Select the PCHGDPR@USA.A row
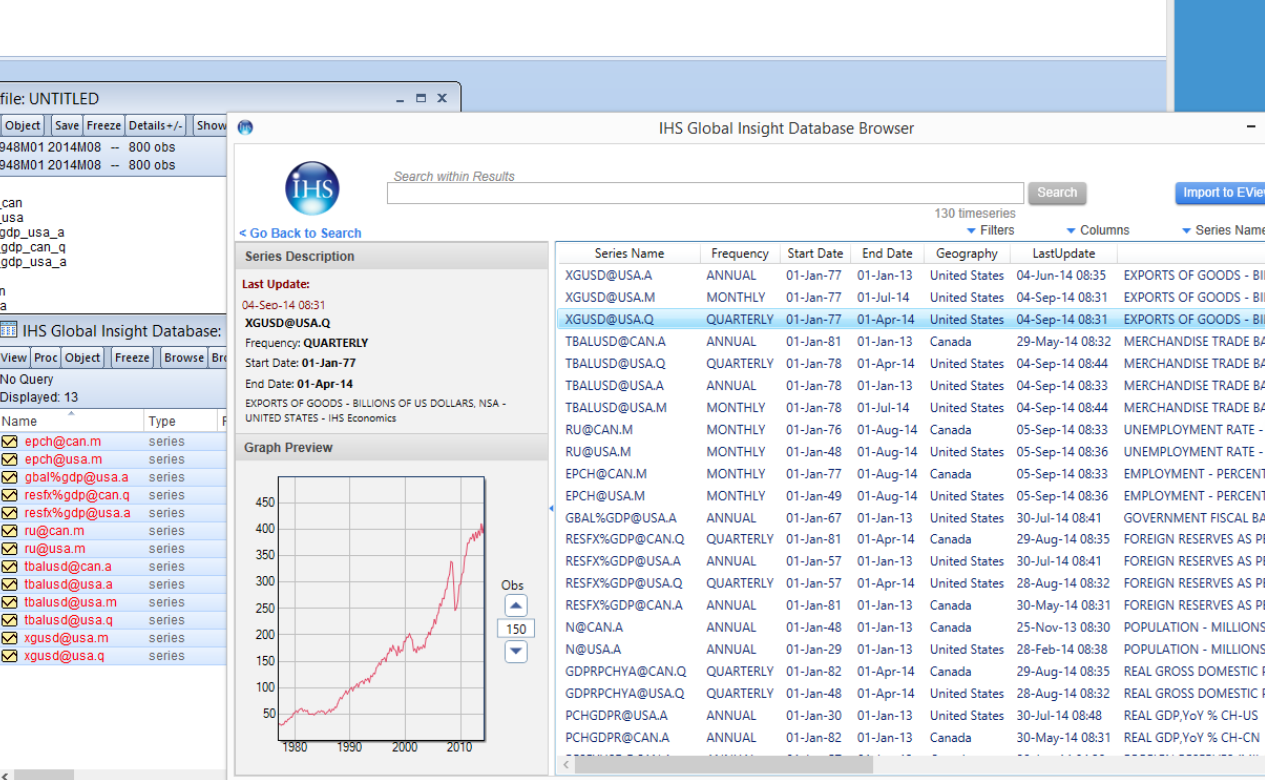The width and height of the screenshot is (1265, 780). [910, 715]
